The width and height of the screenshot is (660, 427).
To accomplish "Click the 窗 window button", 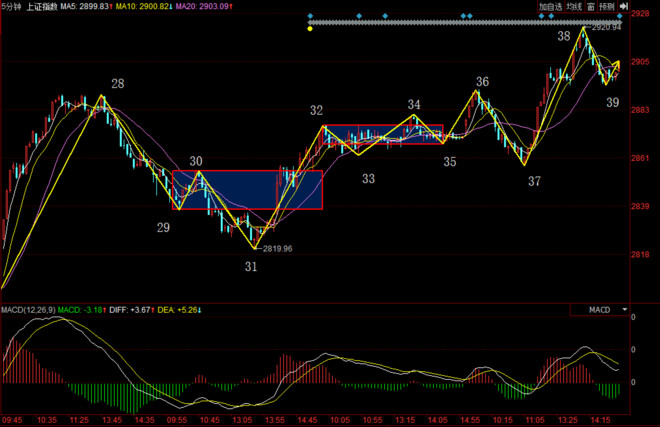I will point(591,6).
